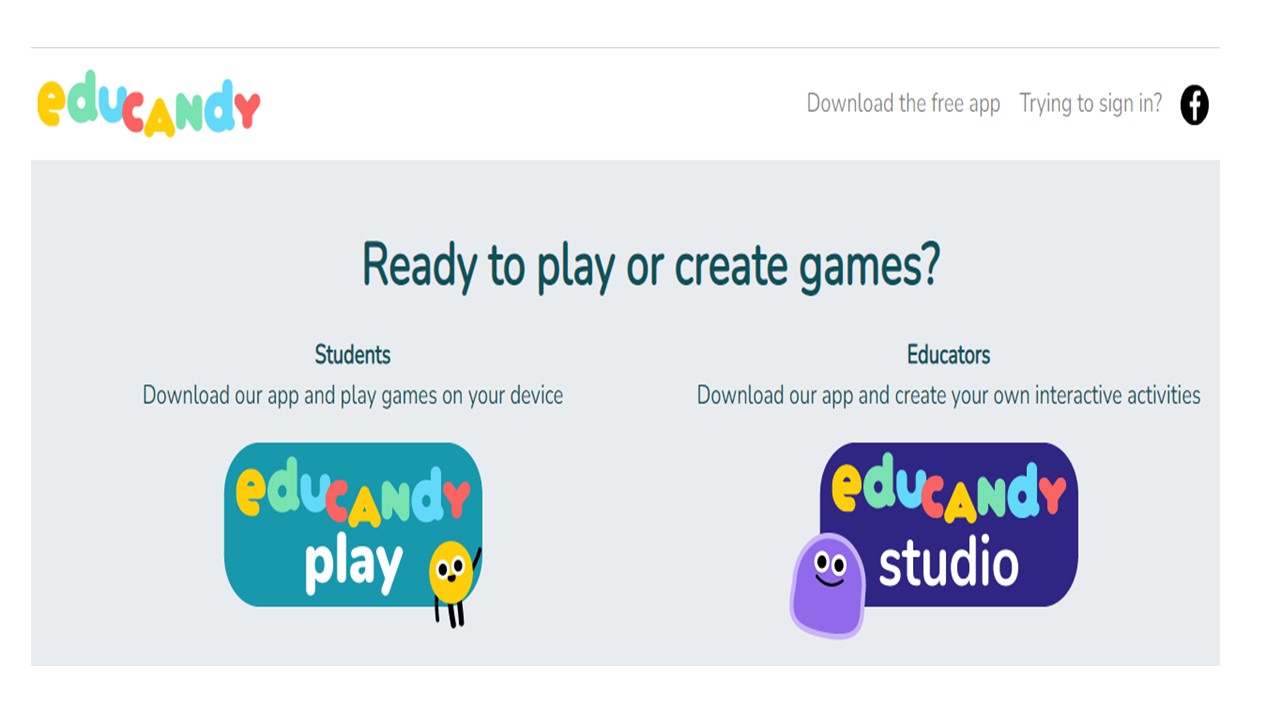Open the Facebook page icon
This screenshot has height=720, width=1280.
point(1194,105)
